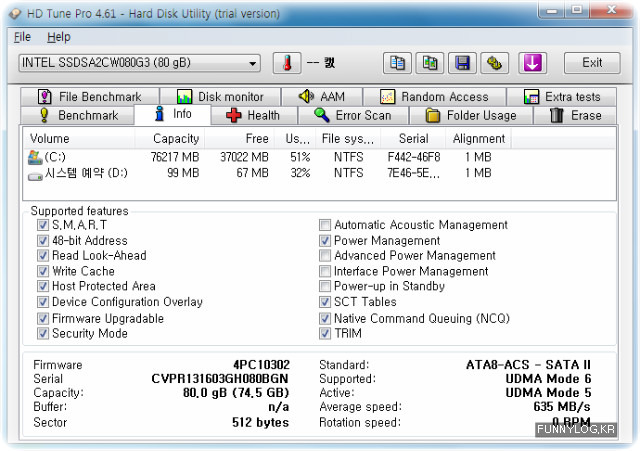The height and width of the screenshot is (451, 640).
Task: Click the 37022 MB free value
Action: tap(244, 157)
